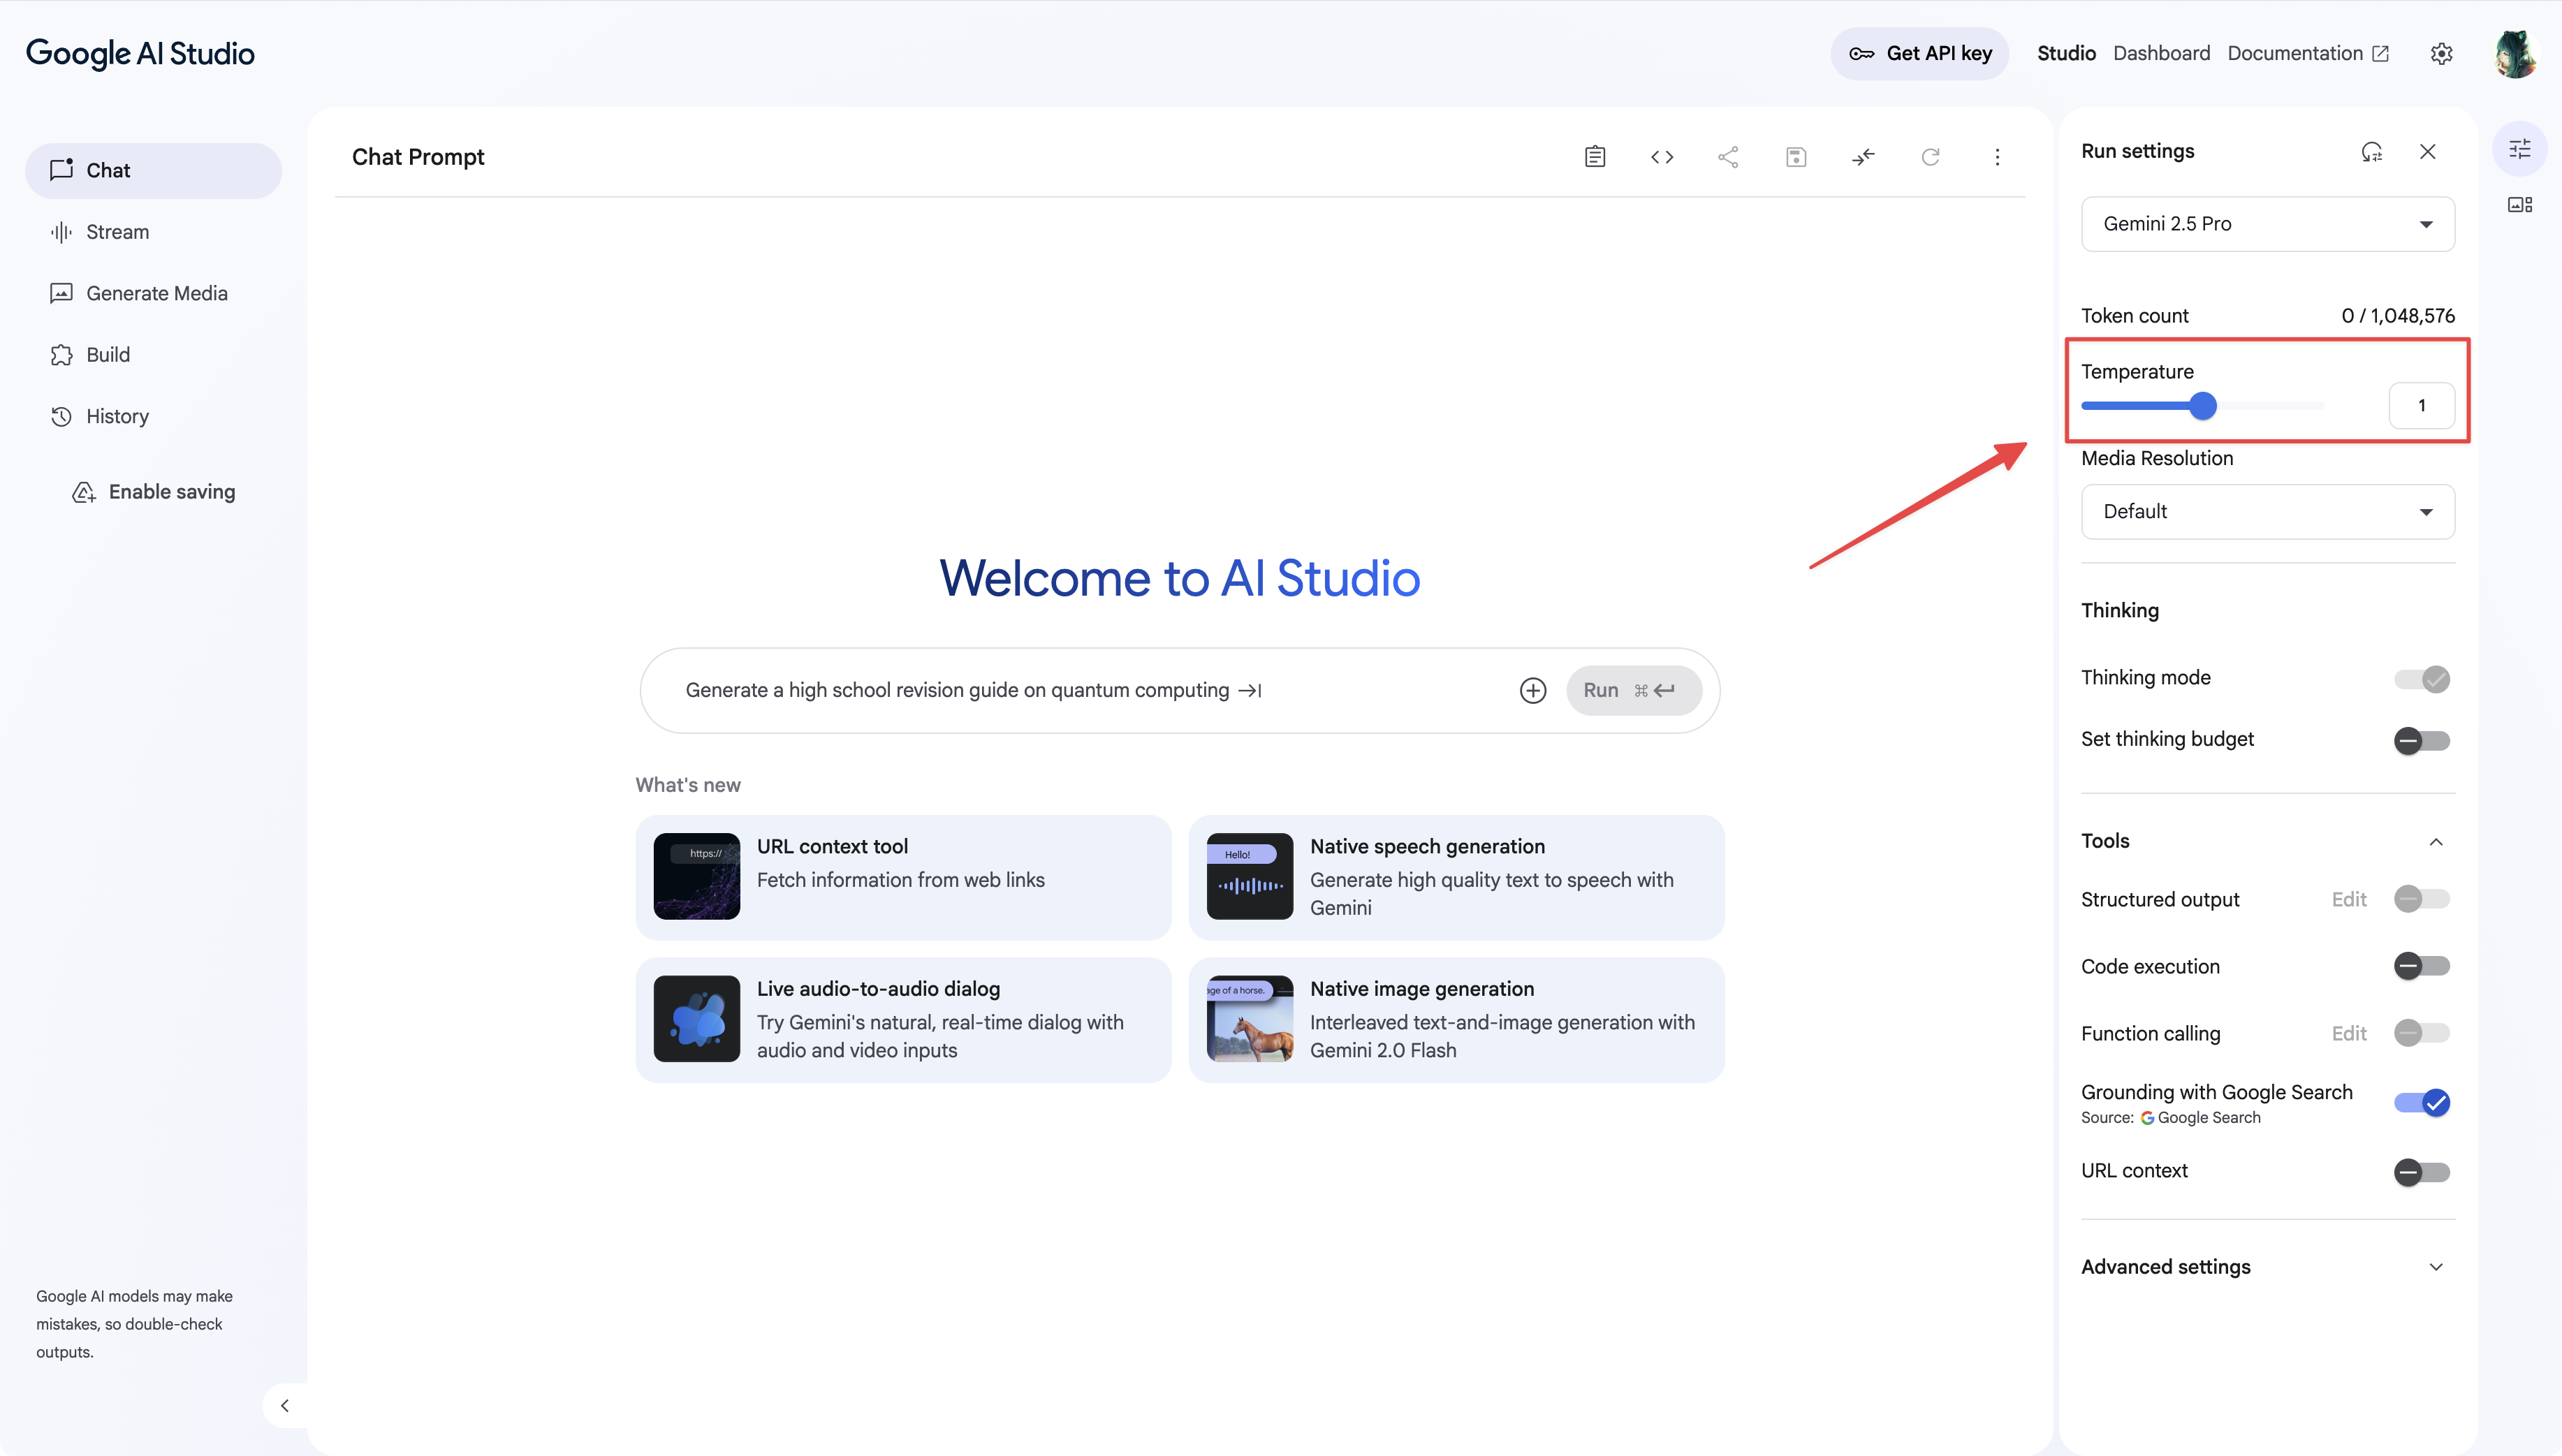Viewport: 2562px width, 1456px height.
Task: Open the three-dot more options menu
Action: [x=1997, y=157]
